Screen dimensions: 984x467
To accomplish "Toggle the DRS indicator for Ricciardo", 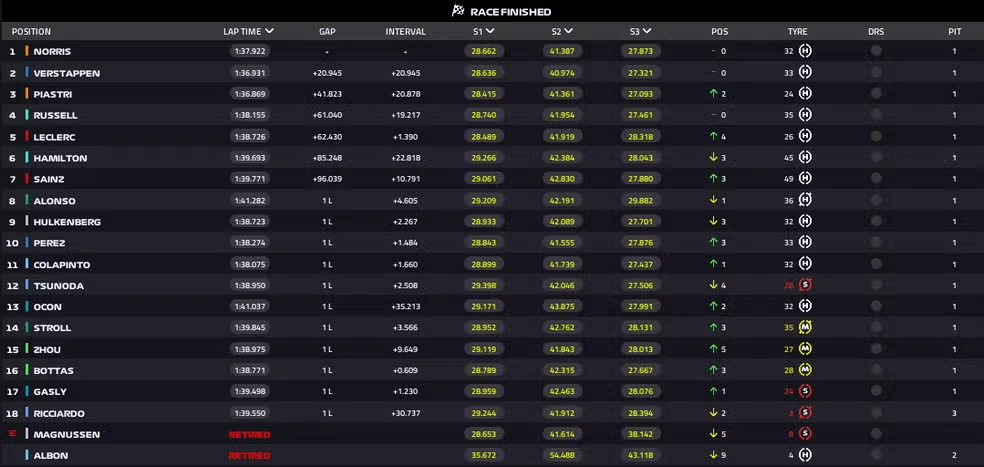I will (876, 413).
